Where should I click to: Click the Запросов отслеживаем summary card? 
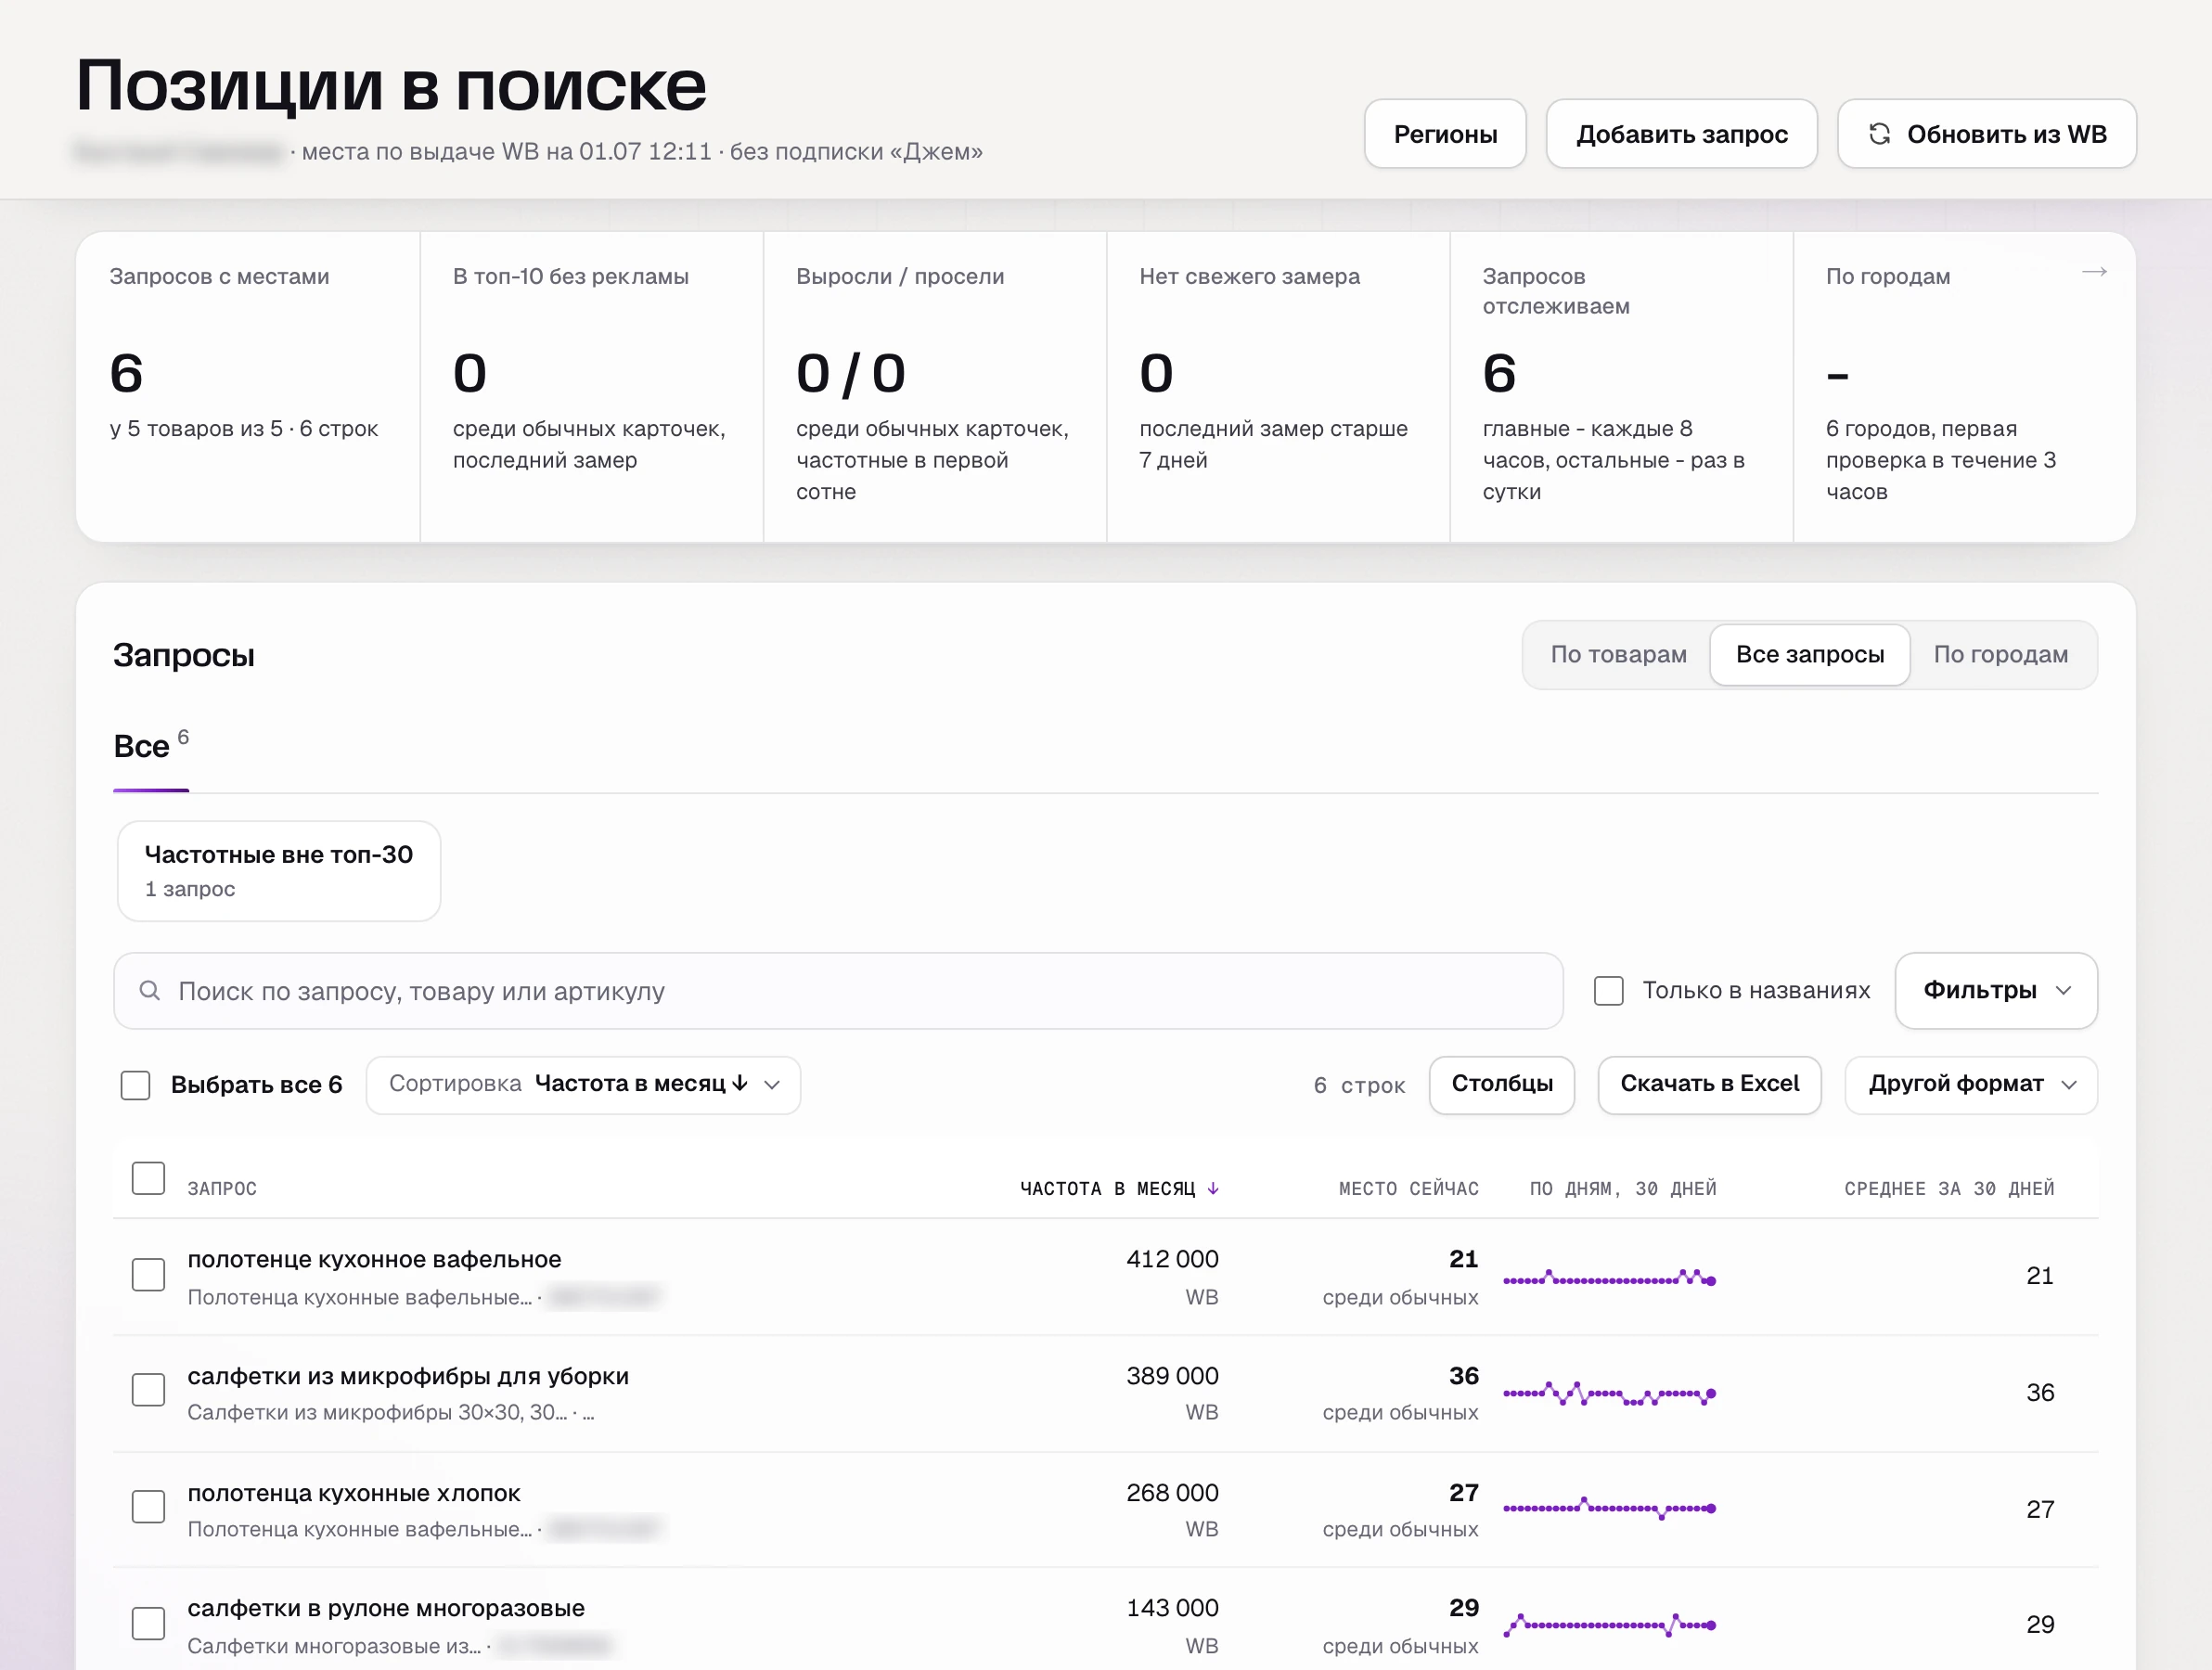click(x=1621, y=387)
